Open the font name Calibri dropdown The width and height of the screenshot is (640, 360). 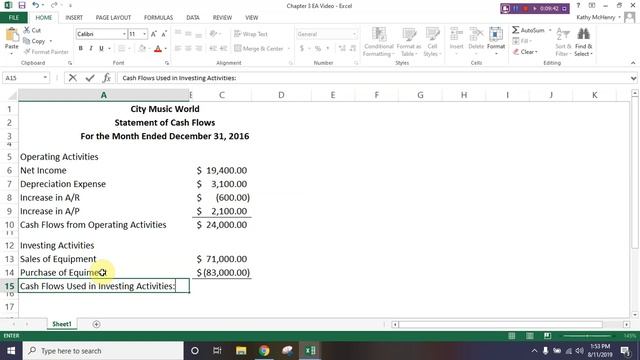tap(124, 34)
